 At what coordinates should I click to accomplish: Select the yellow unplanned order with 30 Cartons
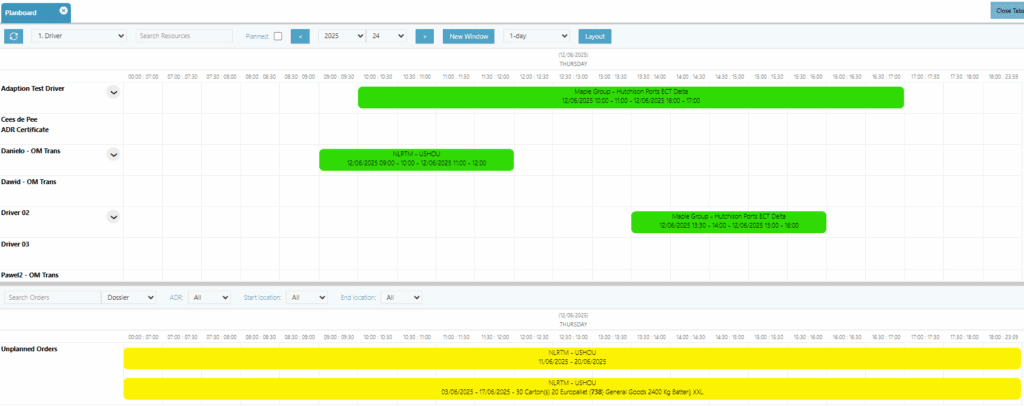pyautogui.click(x=572, y=389)
